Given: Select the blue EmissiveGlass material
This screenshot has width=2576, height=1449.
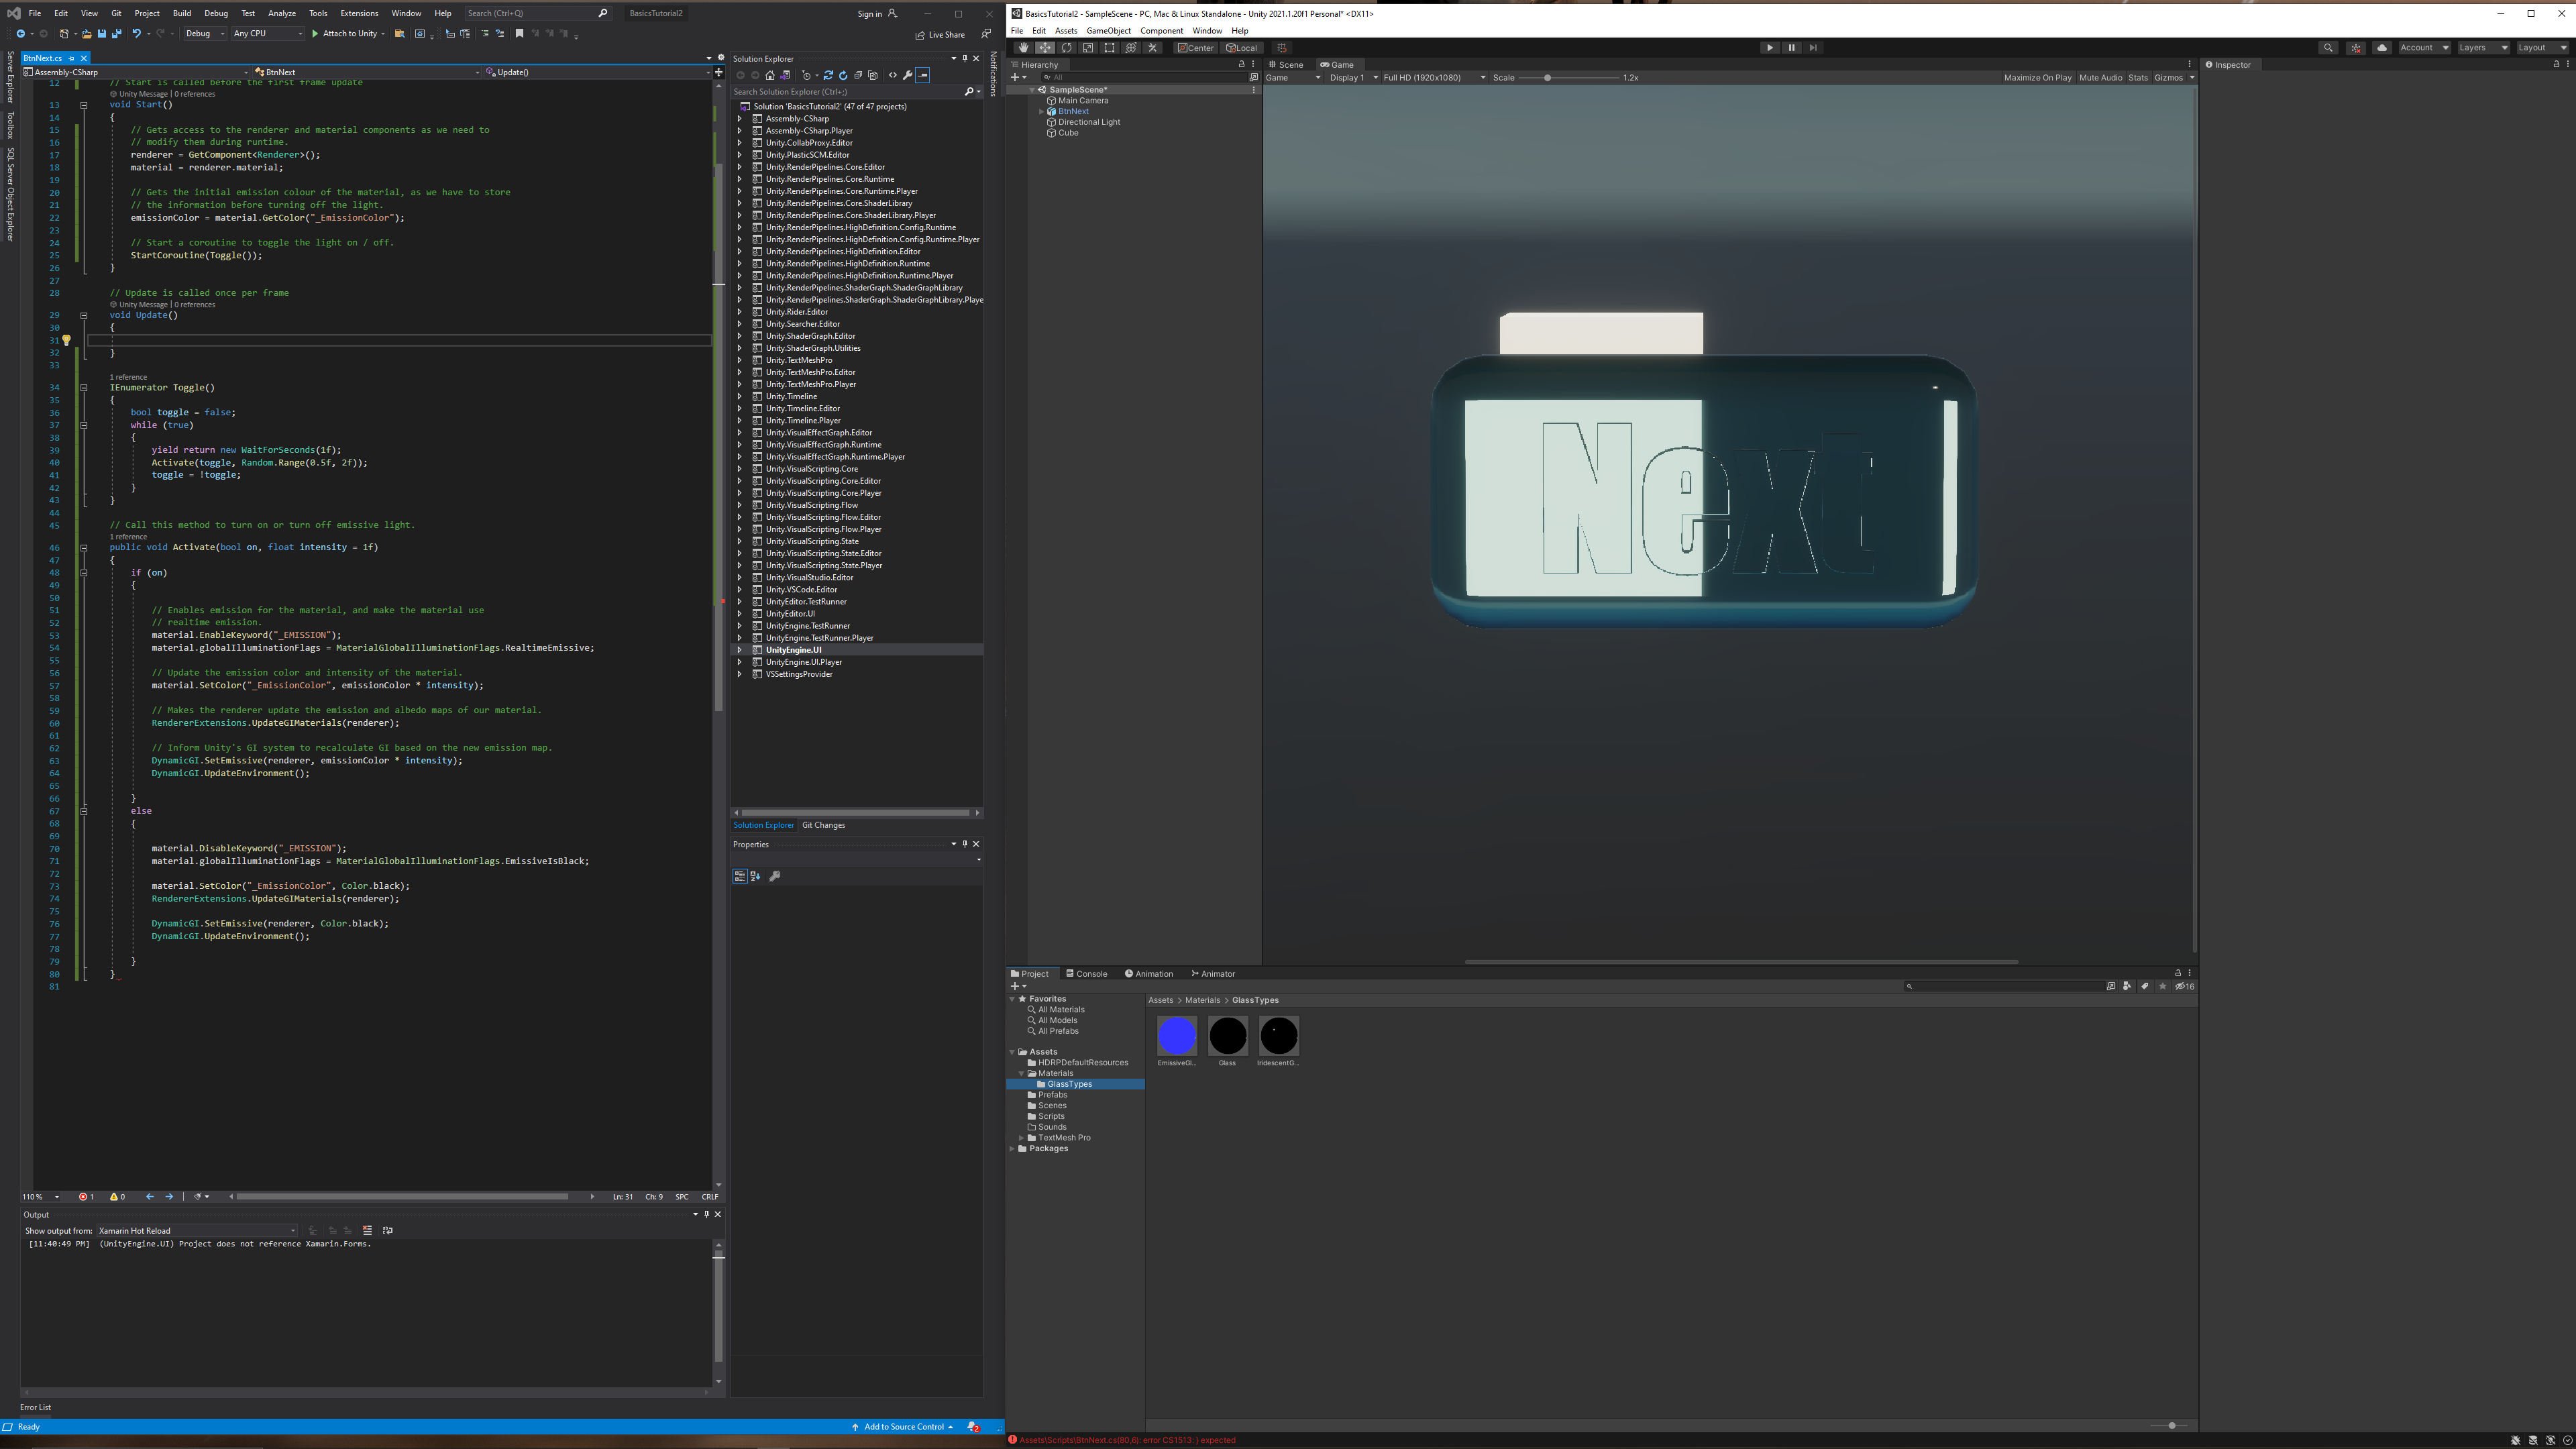Looking at the screenshot, I should coord(1177,1036).
